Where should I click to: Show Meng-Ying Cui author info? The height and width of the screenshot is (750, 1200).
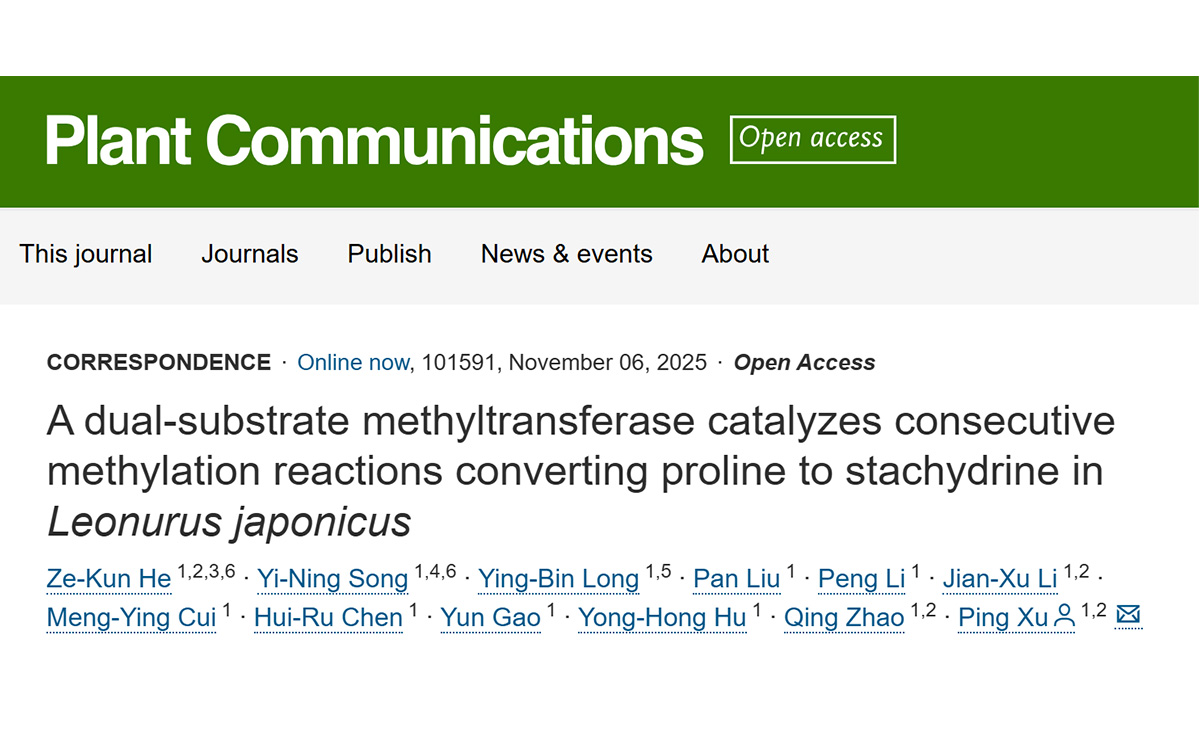[131, 618]
